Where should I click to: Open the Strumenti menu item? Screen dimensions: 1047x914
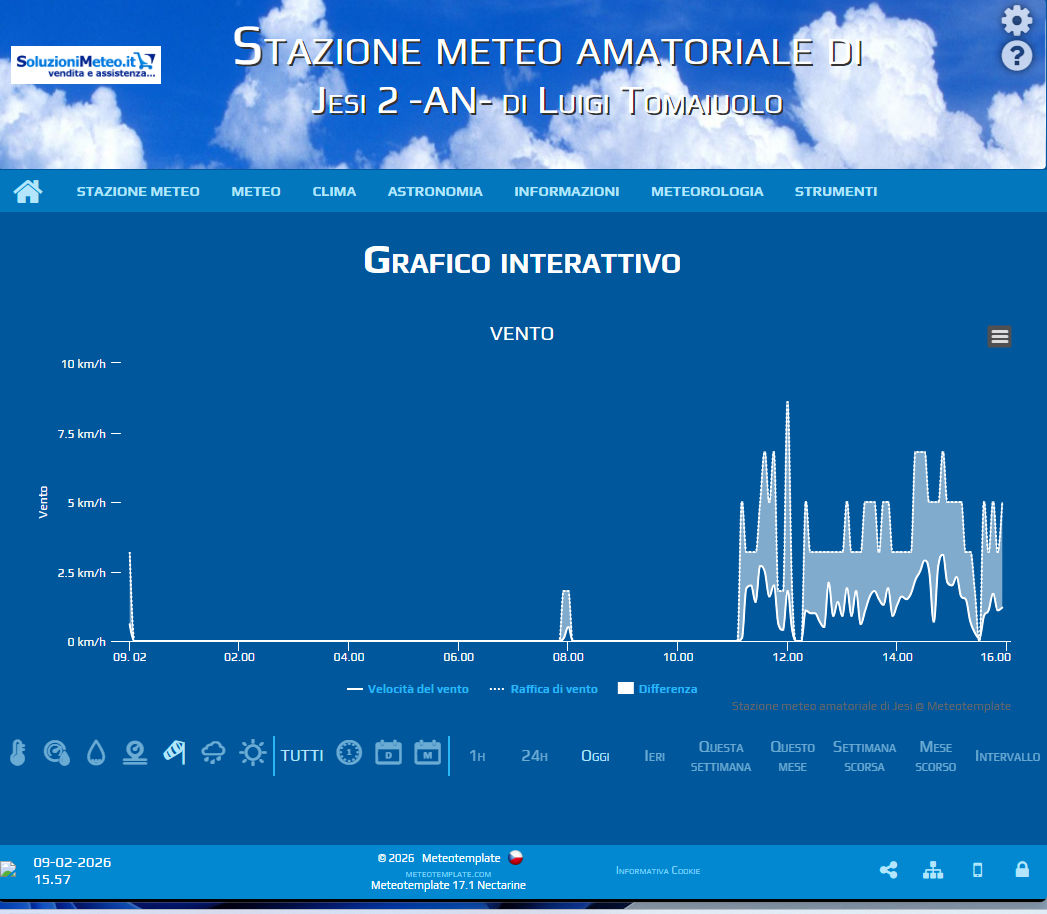836,191
